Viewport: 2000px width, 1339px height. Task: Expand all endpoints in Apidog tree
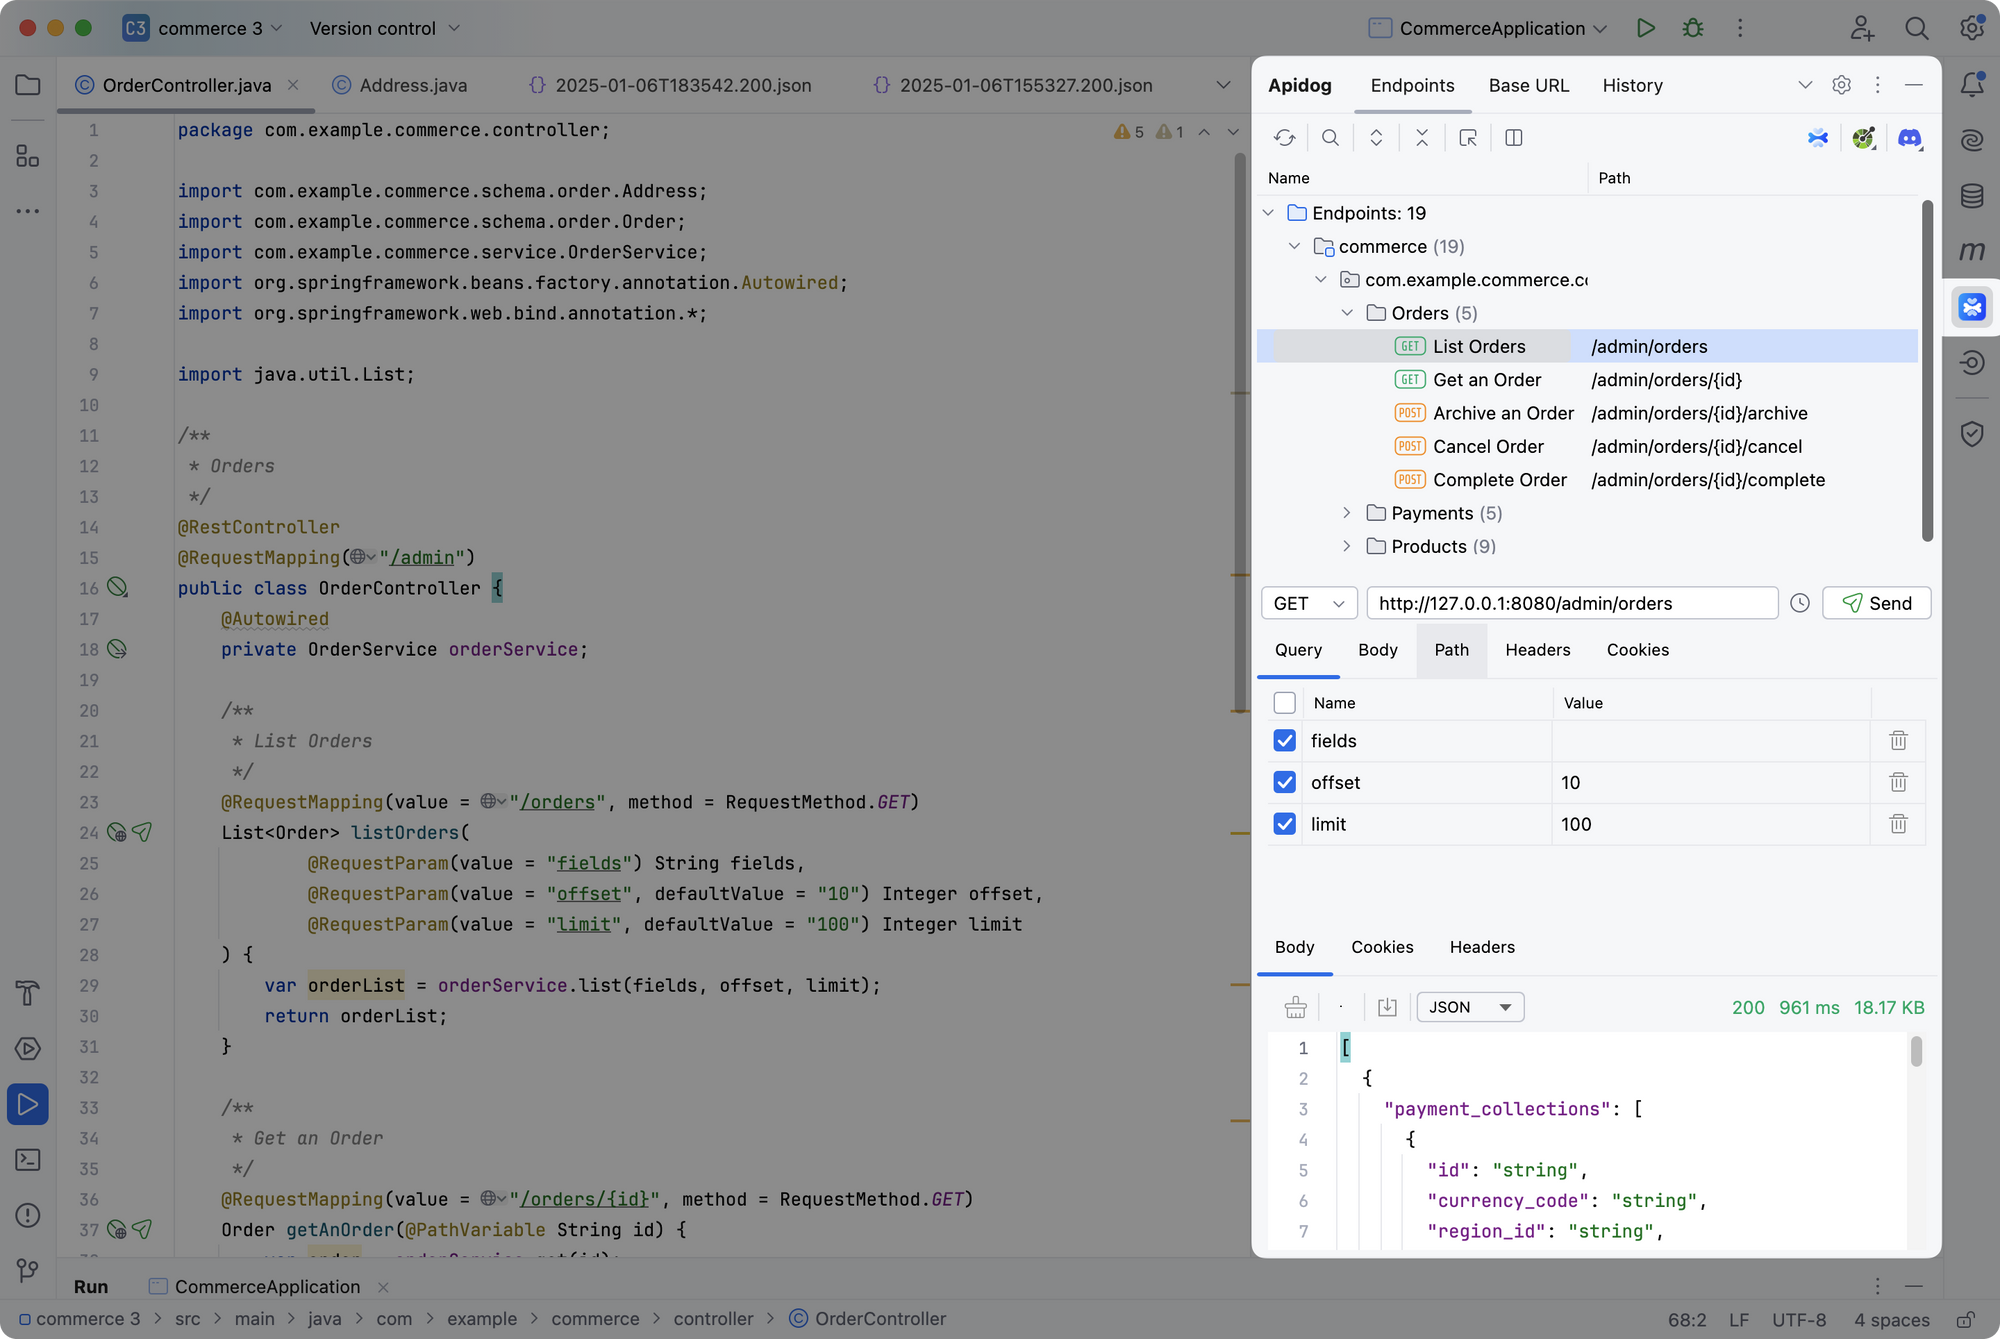(x=1376, y=138)
